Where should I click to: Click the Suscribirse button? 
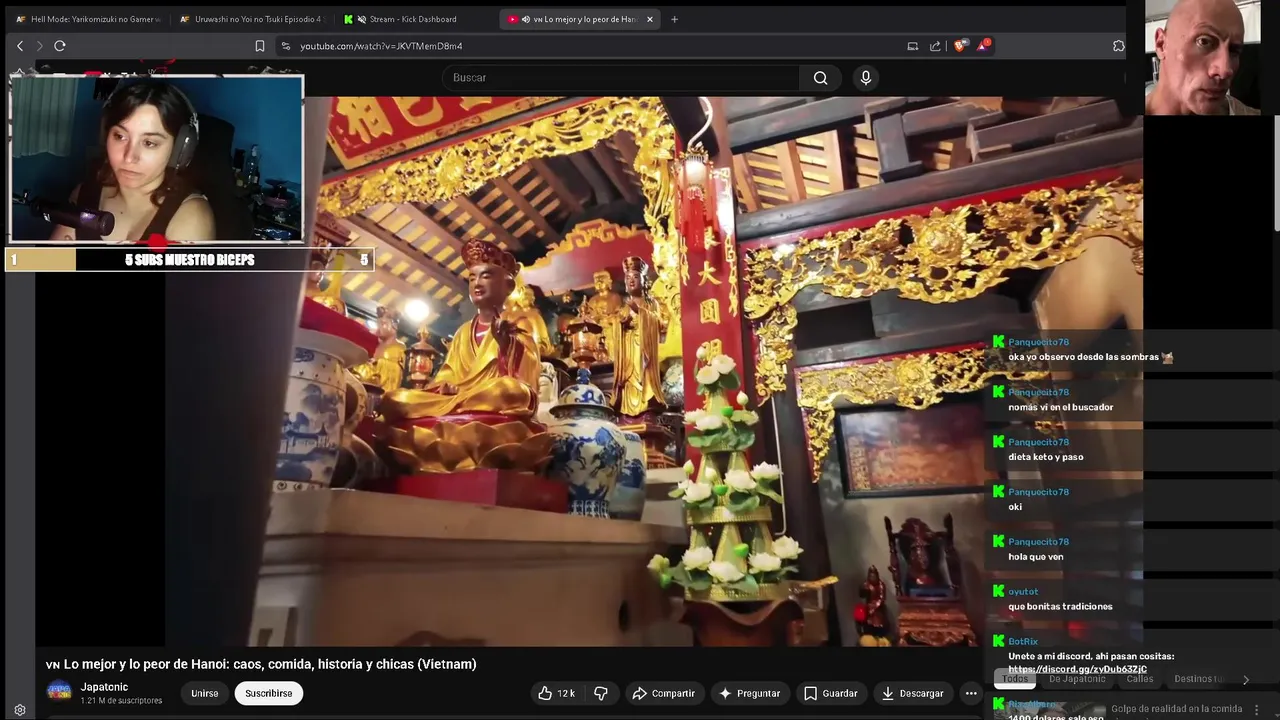[x=269, y=693]
